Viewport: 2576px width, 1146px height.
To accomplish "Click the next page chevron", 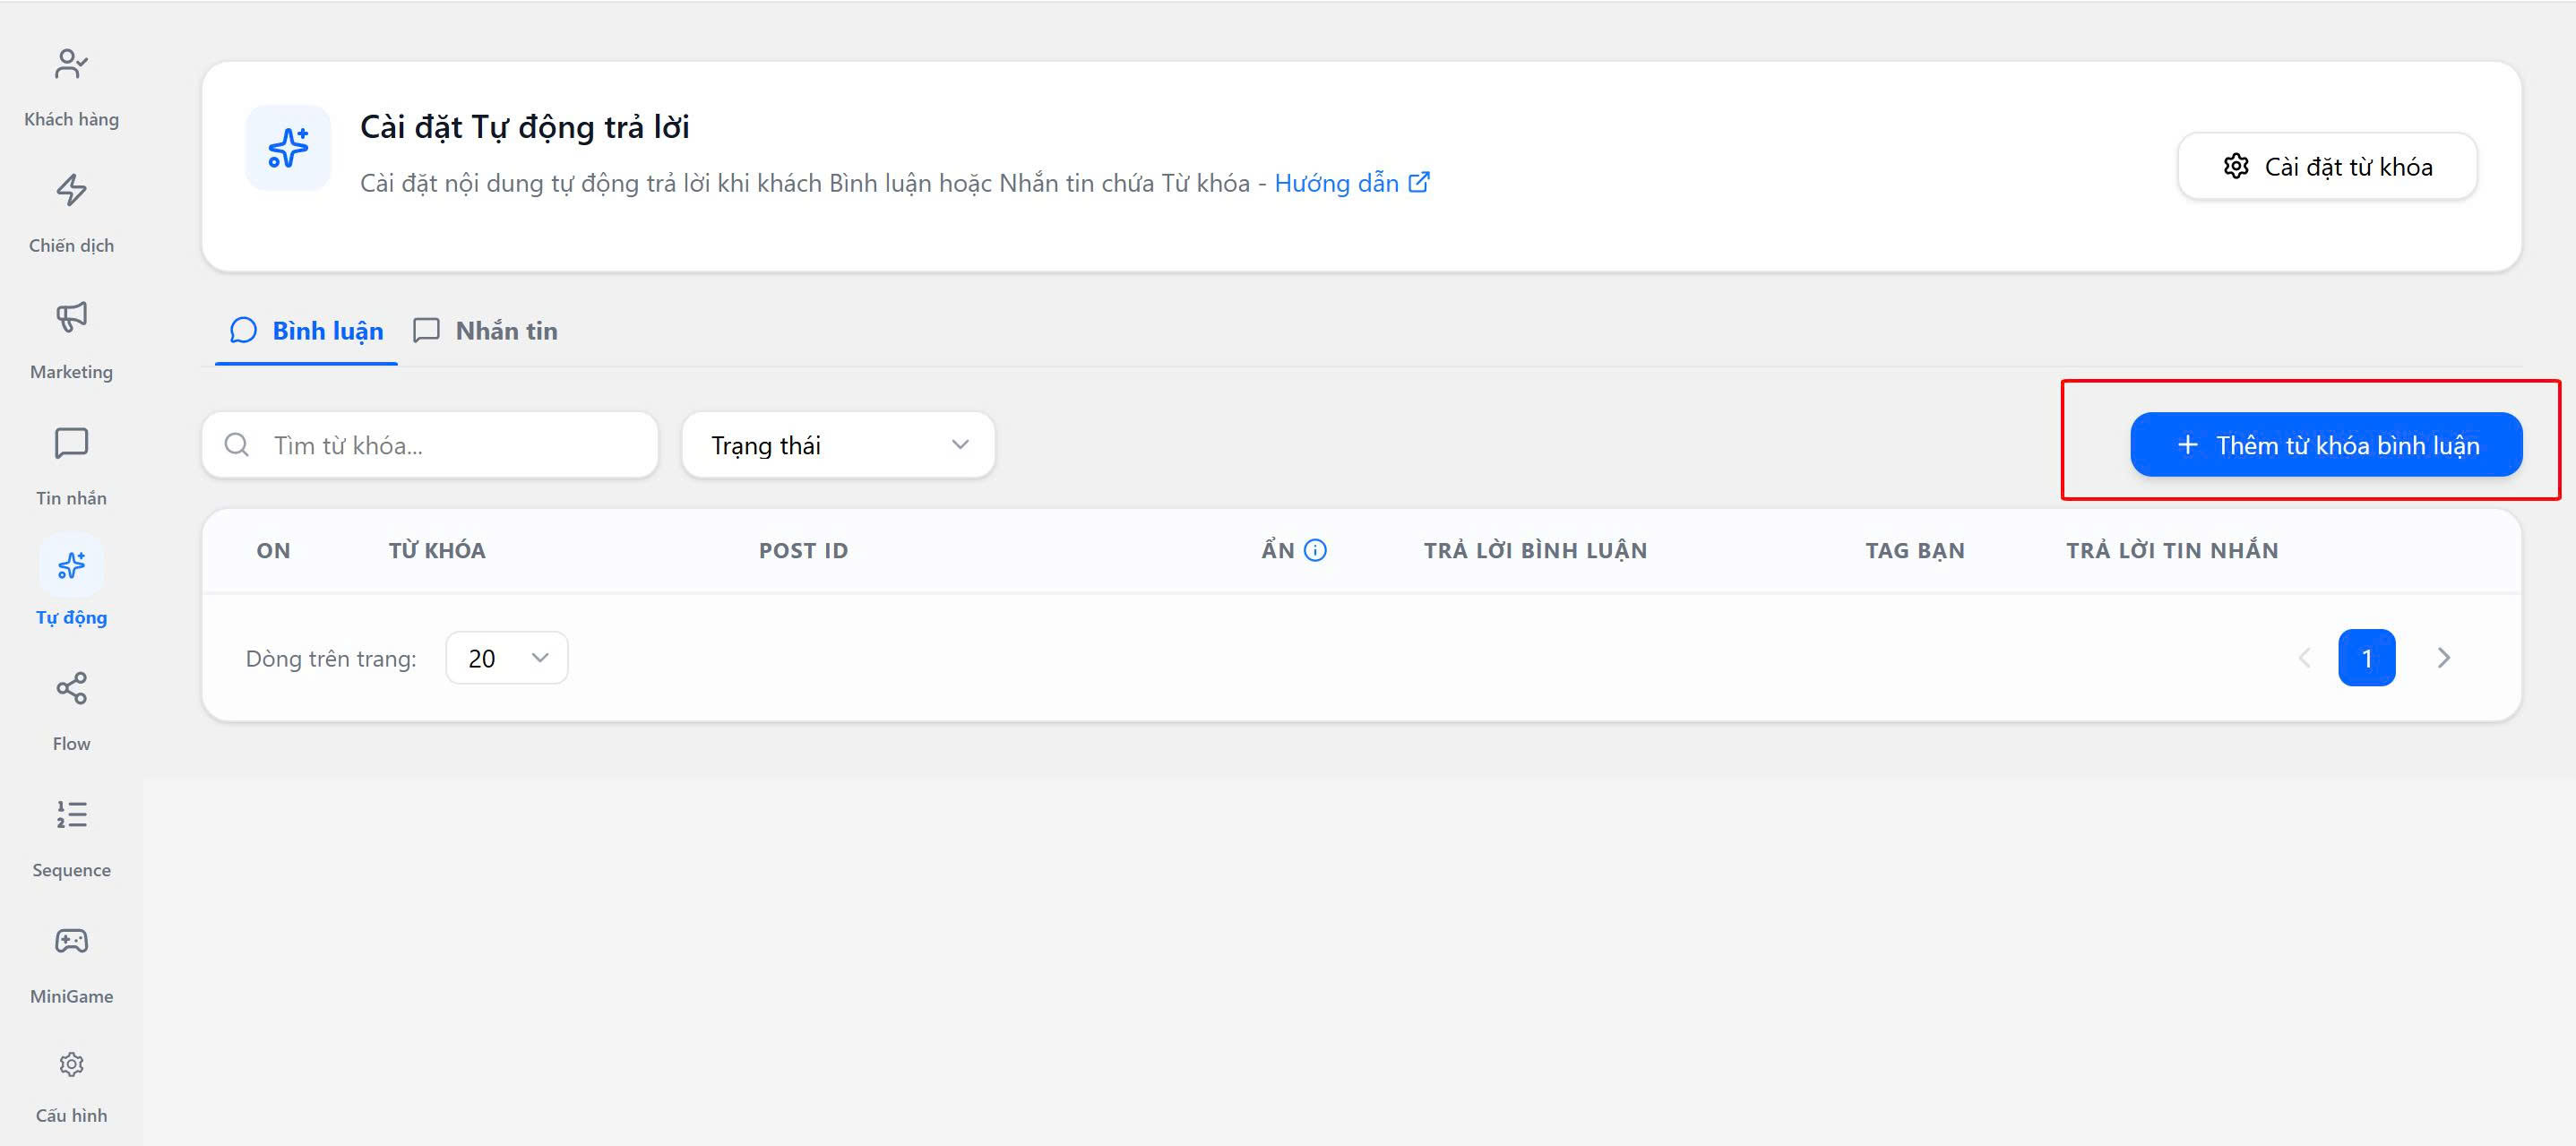I will coord(2443,658).
